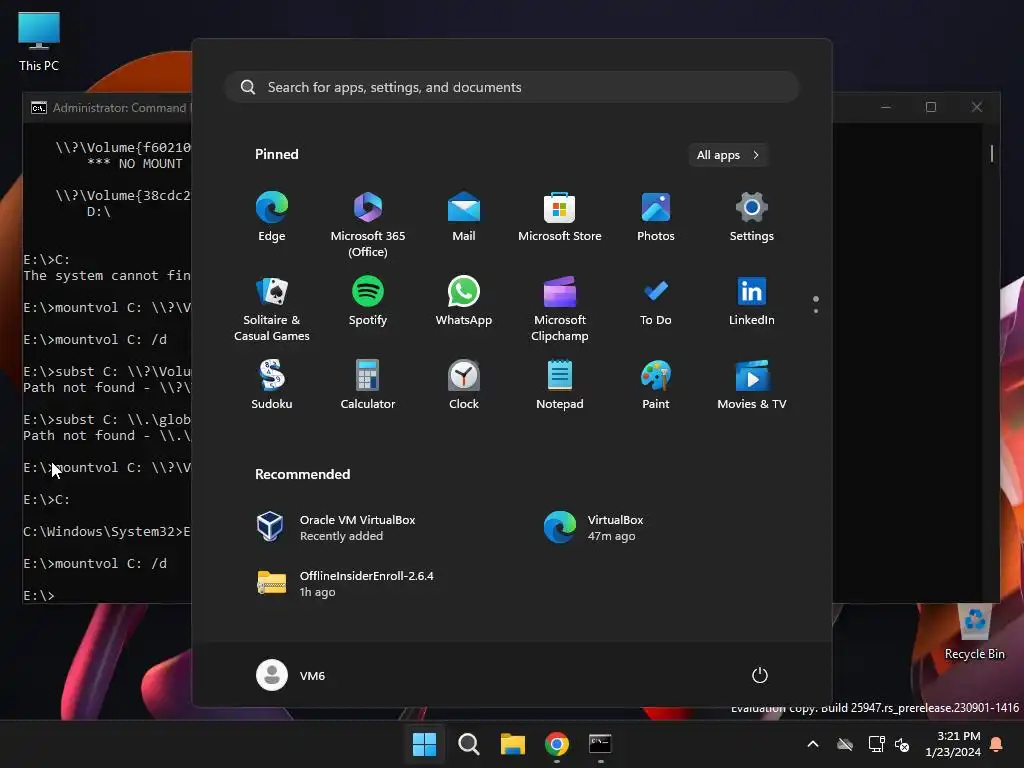Launch Spotify from pinned apps
The height and width of the screenshot is (768, 1024).
368,300
